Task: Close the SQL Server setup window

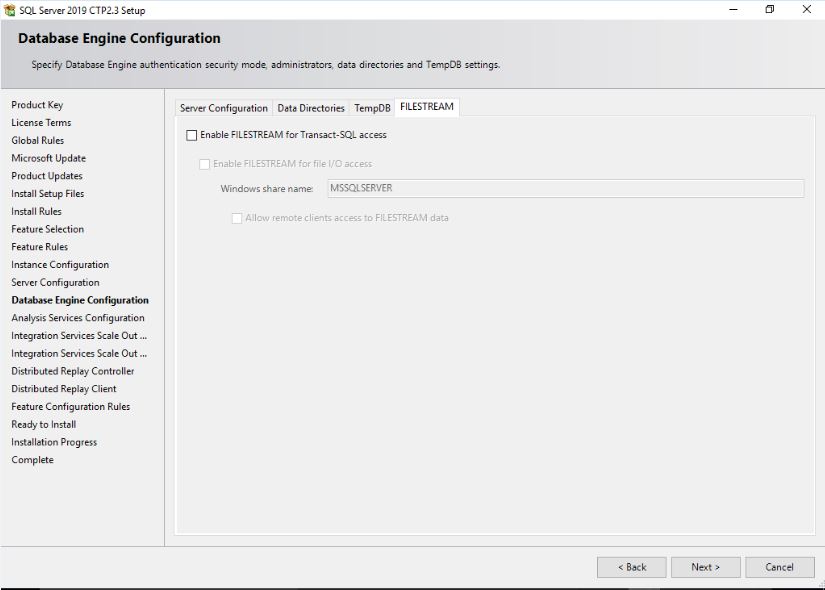Action: coord(807,9)
